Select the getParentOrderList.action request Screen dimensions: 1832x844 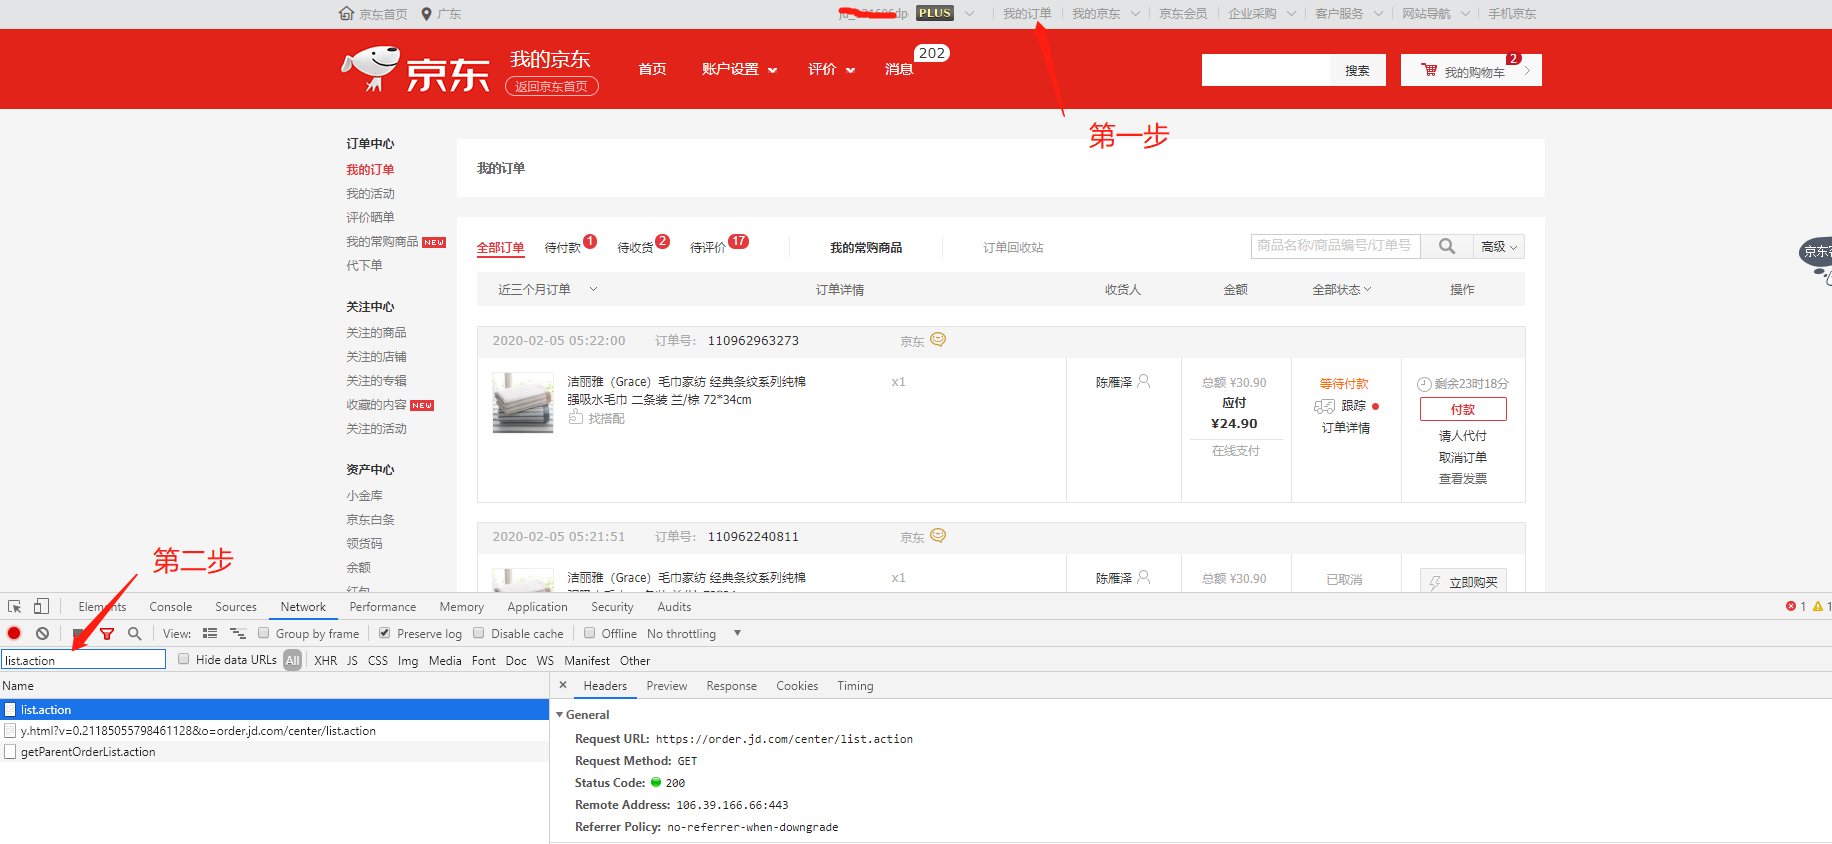click(274, 752)
